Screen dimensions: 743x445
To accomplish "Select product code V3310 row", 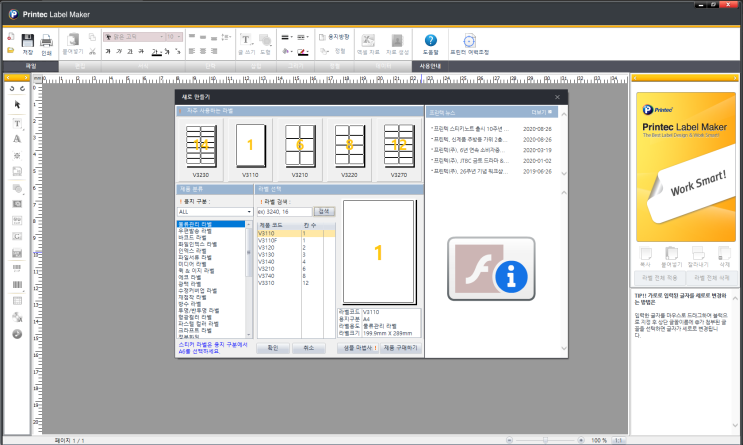I will (x=296, y=283).
